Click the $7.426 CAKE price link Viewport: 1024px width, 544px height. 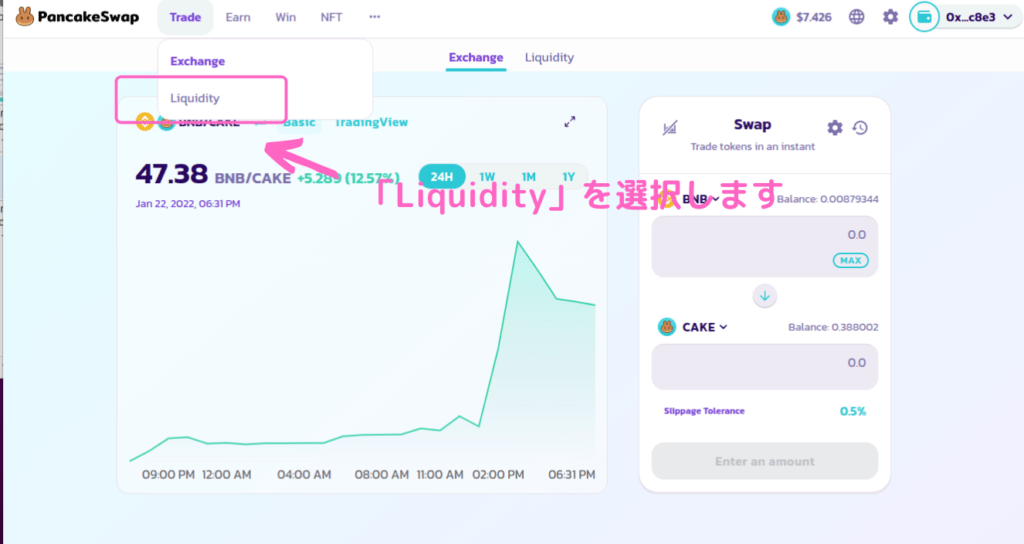814,17
